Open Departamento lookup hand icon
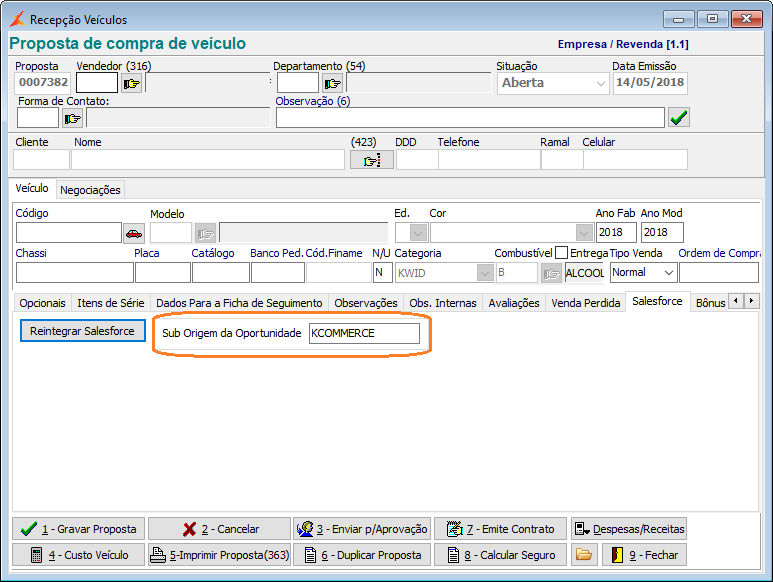This screenshot has width=773, height=582. [x=333, y=83]
